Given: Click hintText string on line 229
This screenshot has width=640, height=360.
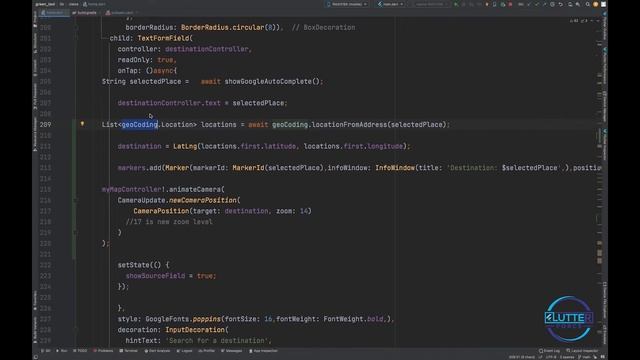Looking at the screenshot, I should [218, 340].
